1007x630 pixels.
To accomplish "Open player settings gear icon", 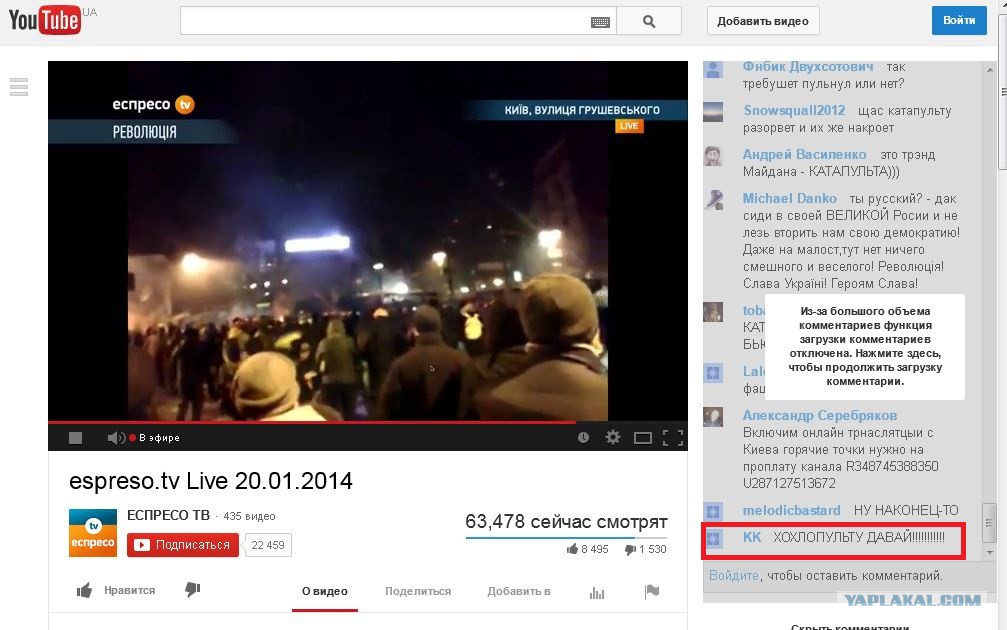I will click(x=613, y=437).
